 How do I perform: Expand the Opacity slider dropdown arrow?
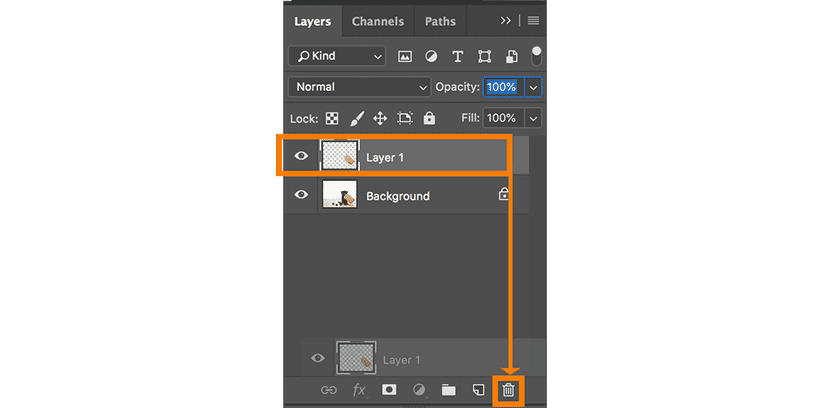tap(533, 87)
